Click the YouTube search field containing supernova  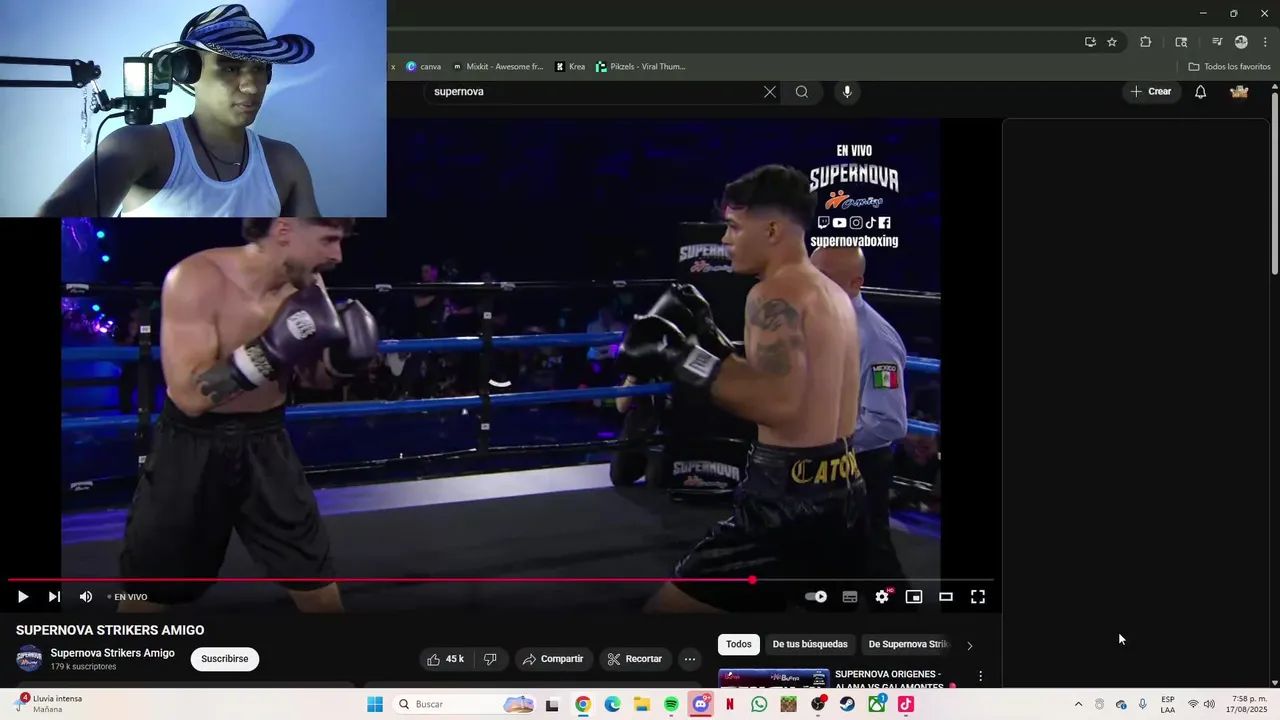coord(595,92)
